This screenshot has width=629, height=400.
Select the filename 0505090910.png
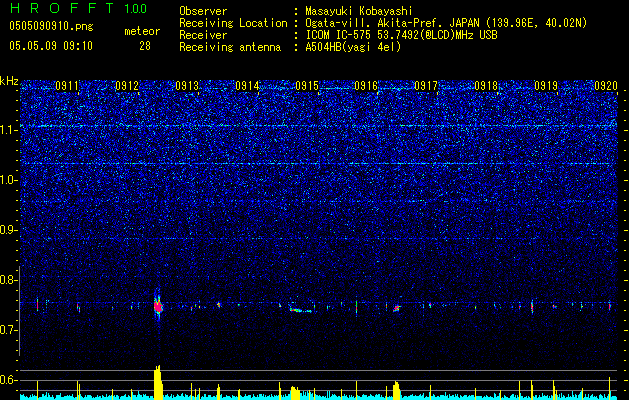tap(51, 27)
